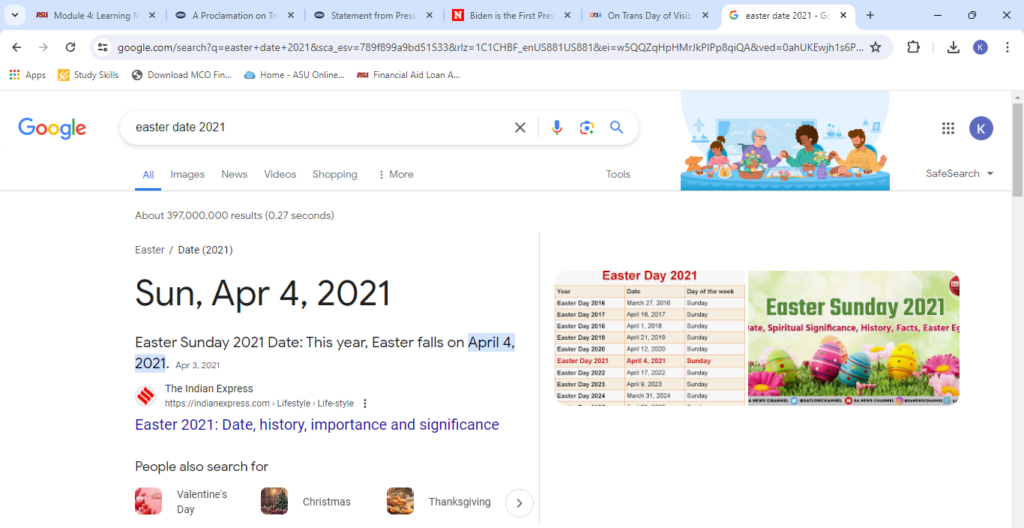Show more related searches with arrow
This screenshot has height=528, width=1024.
tap(519, 503)
